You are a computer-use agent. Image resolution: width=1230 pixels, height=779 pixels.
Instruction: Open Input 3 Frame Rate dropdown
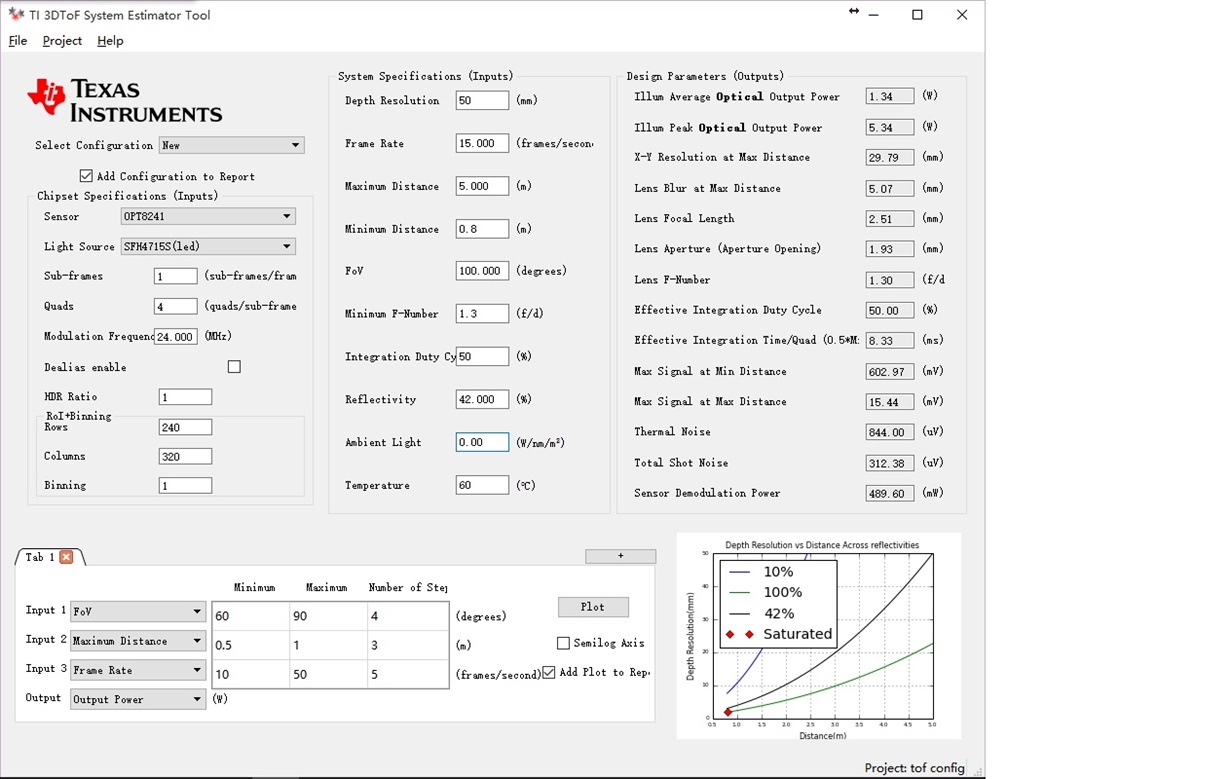[x=138, y=670]
